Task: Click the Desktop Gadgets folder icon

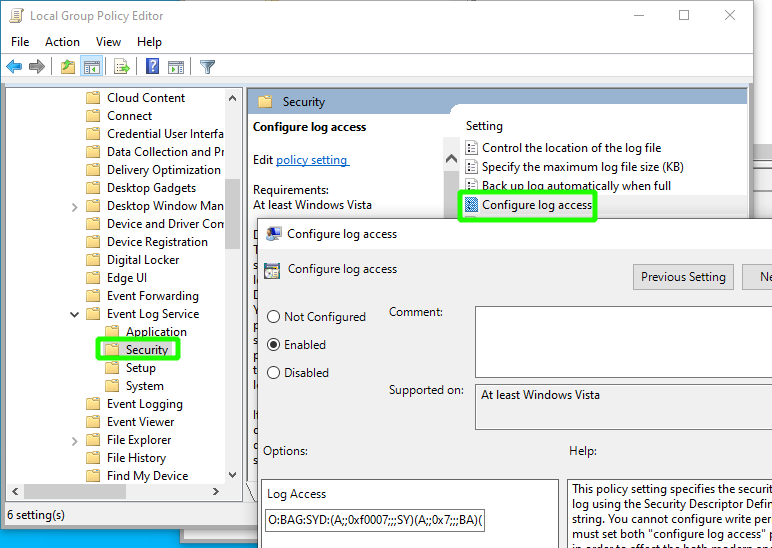Action: [93, 188]
